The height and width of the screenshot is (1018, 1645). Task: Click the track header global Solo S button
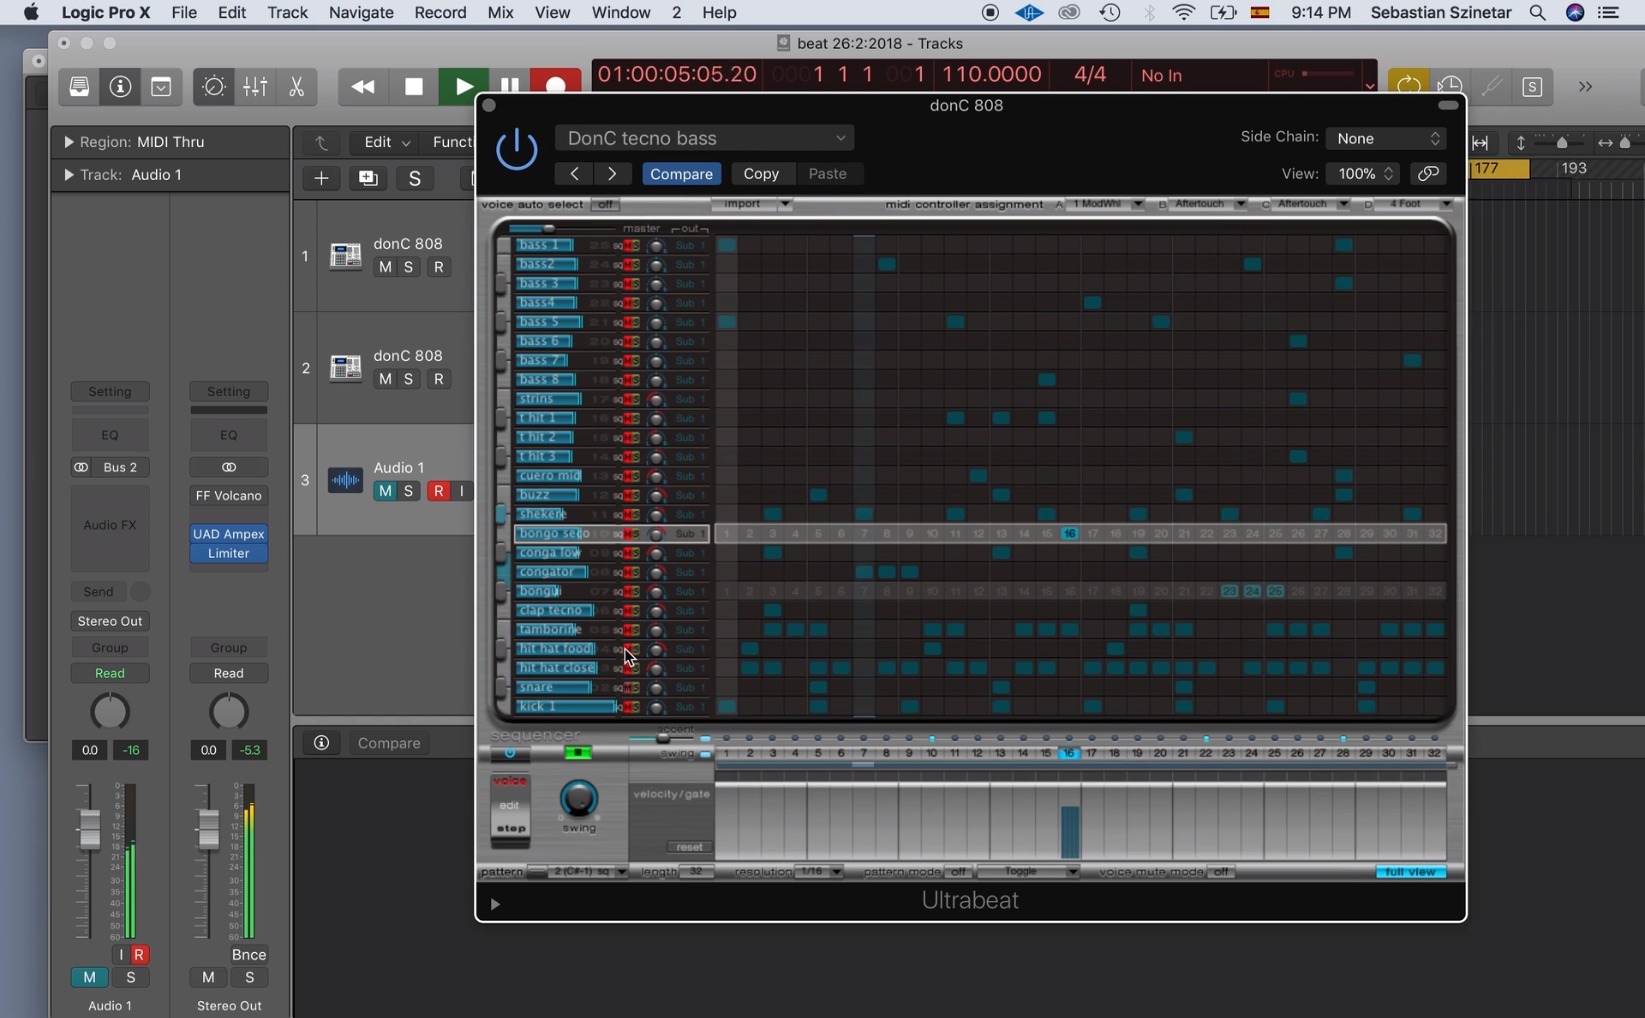tap(414, 178)
